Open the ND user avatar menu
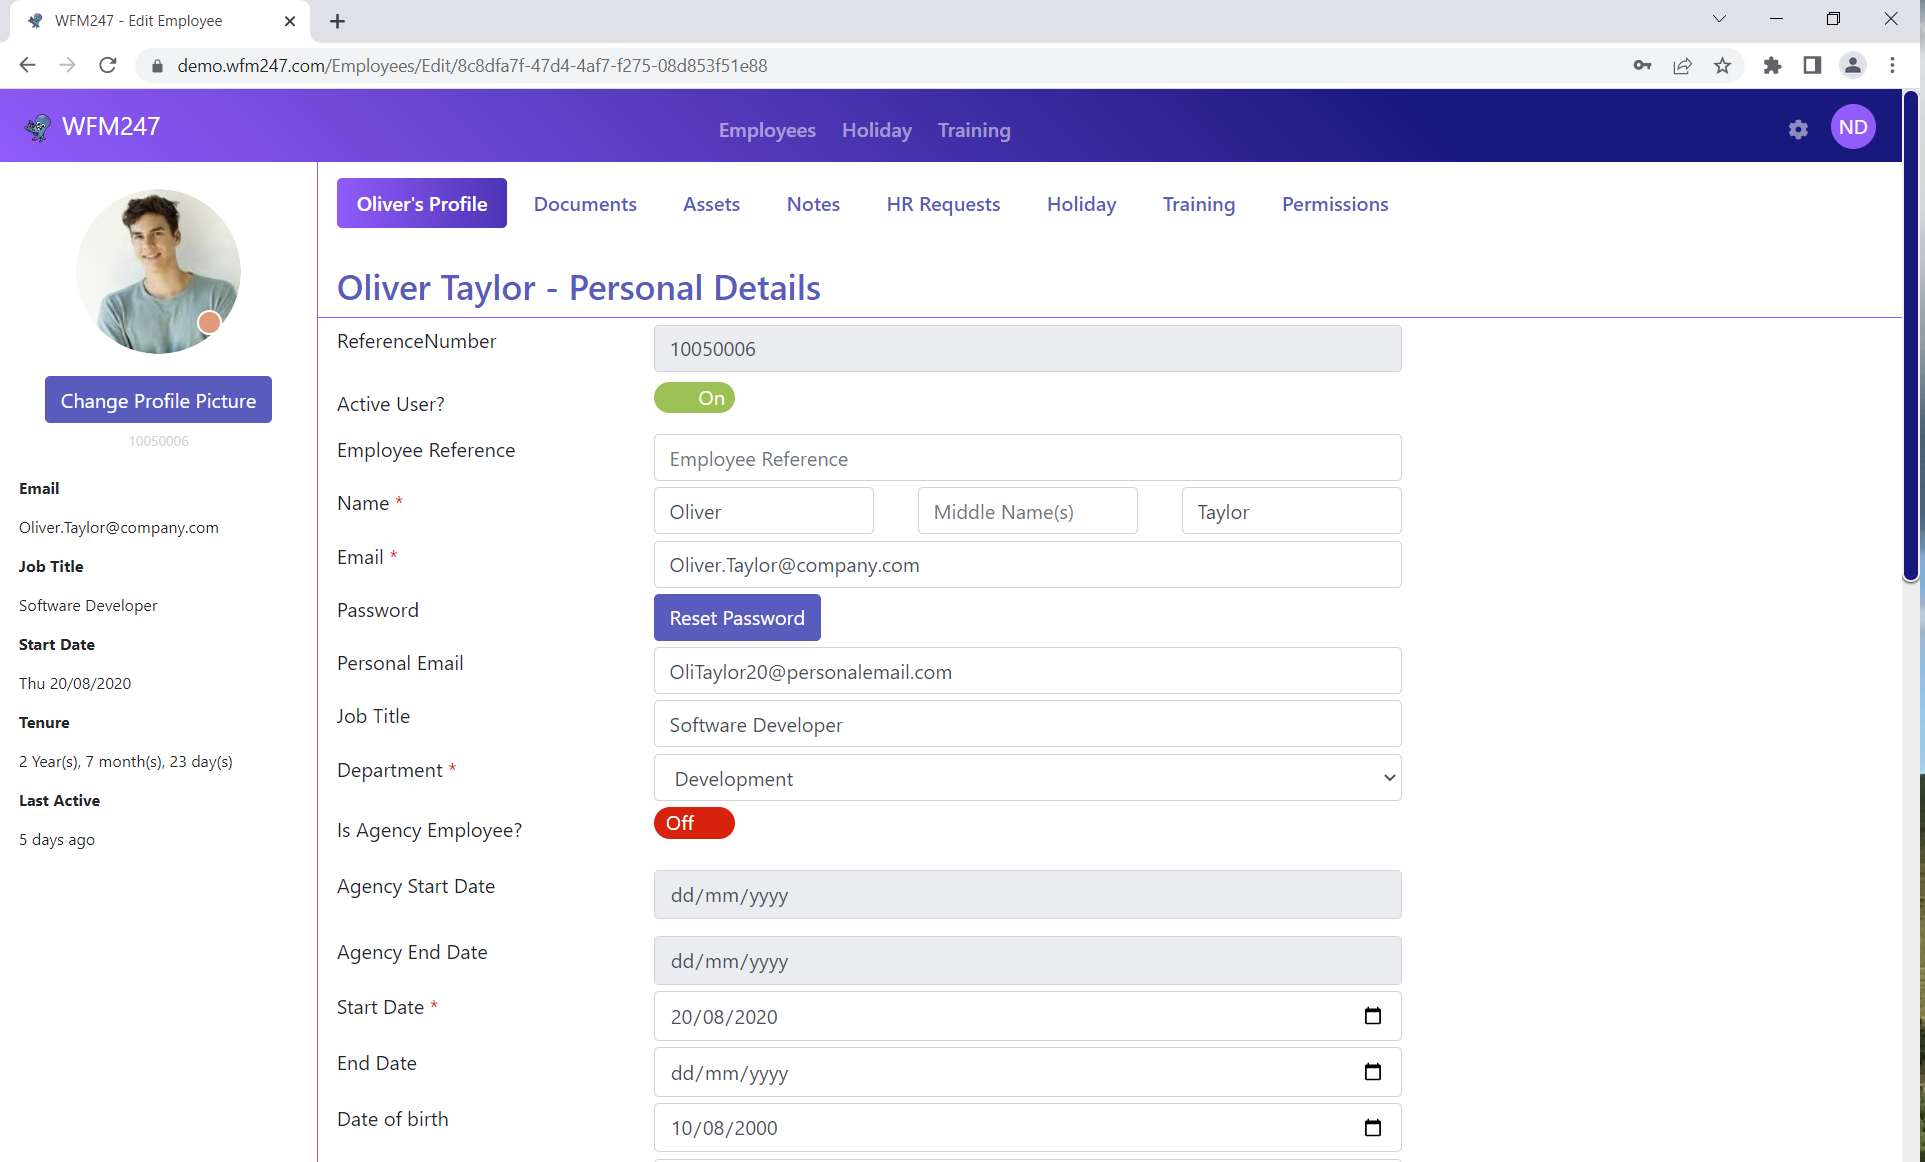 1853,127
